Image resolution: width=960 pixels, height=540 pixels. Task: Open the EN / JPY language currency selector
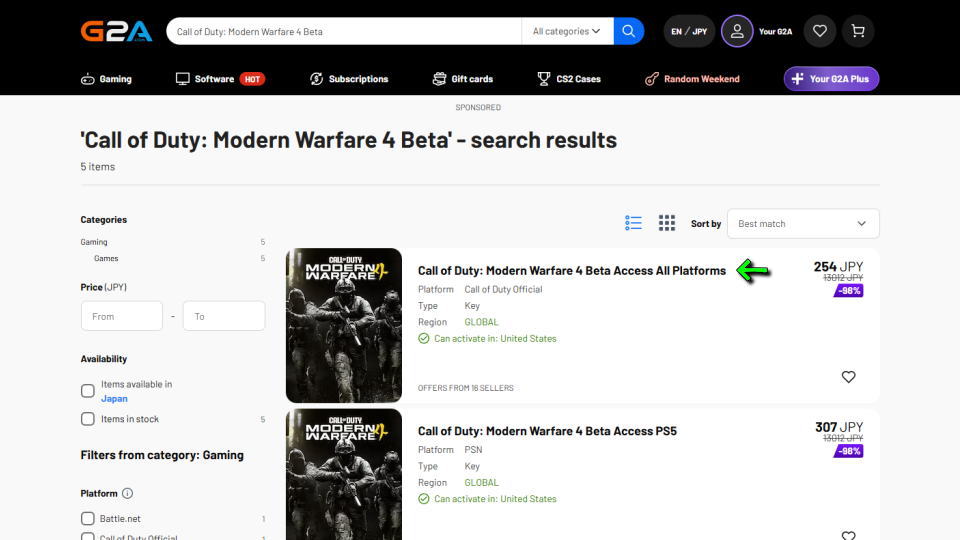[689, 31]
